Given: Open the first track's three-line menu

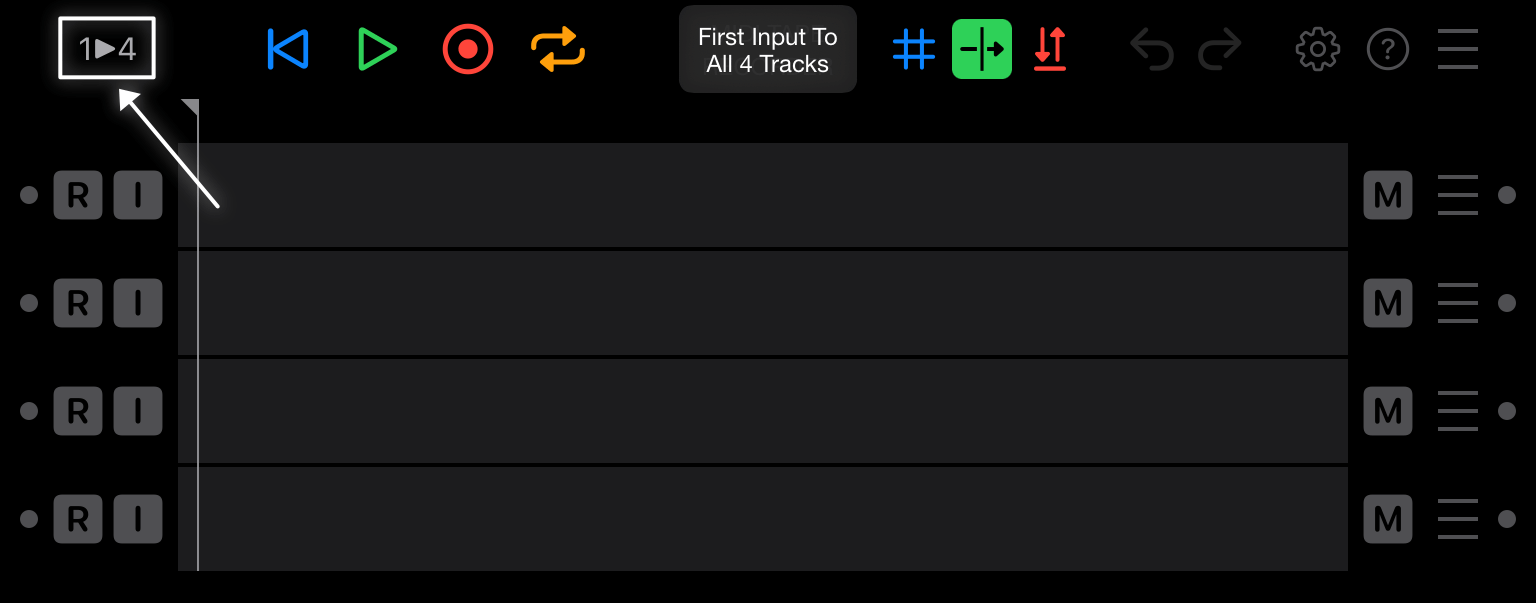Looking at the screenshot, I should tap(1458, 195).
